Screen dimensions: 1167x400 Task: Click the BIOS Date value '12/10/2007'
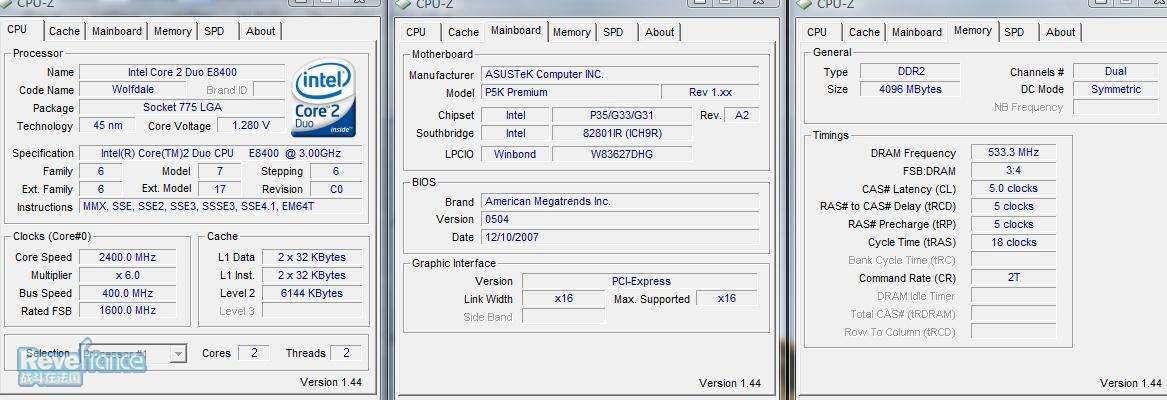(620, 237)
